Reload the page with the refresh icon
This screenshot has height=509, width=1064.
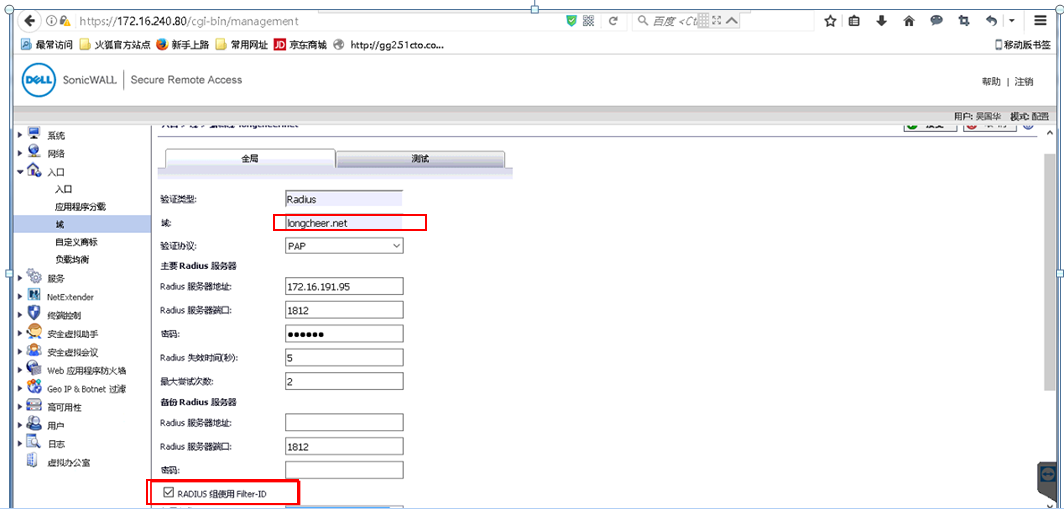[612, 20]
